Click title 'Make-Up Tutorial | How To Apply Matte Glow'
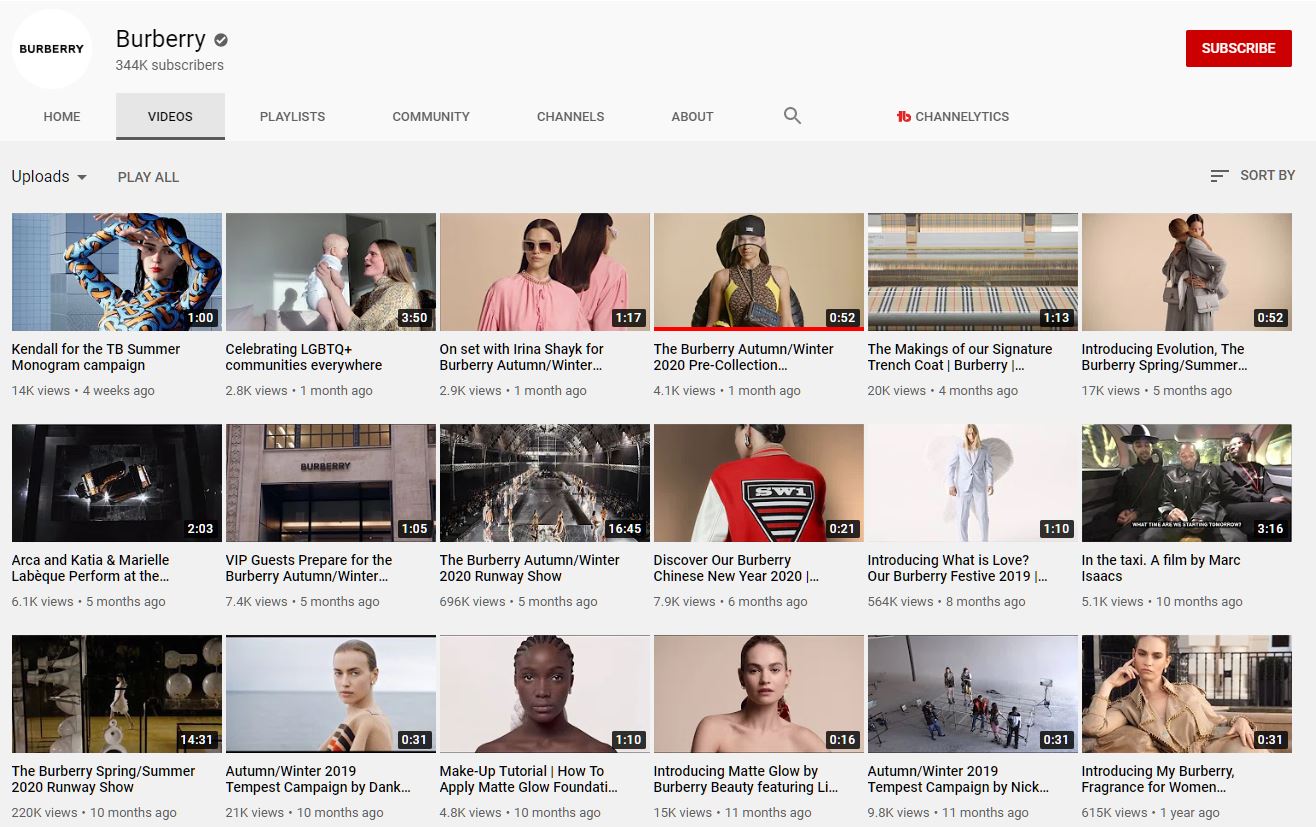Screen dimensions: 1316x827 click(x=529, y=779)
